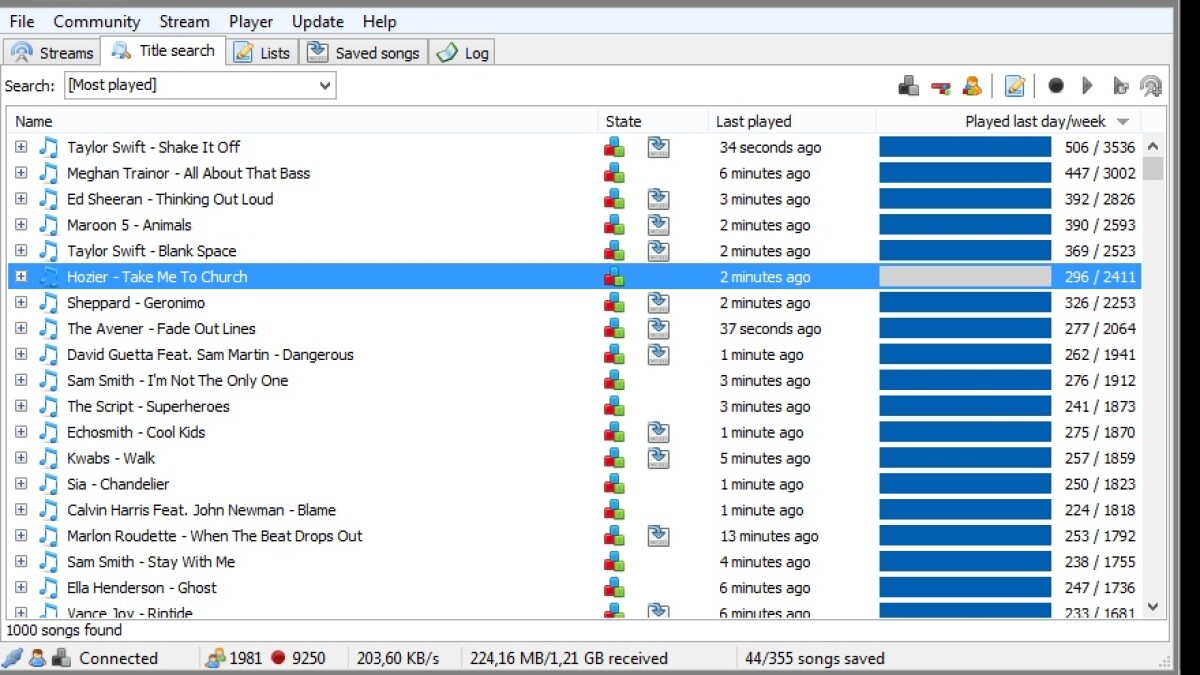Click the gray play-count bar in Hozier row
1200x675 pixels.
[x=965, y=277]
